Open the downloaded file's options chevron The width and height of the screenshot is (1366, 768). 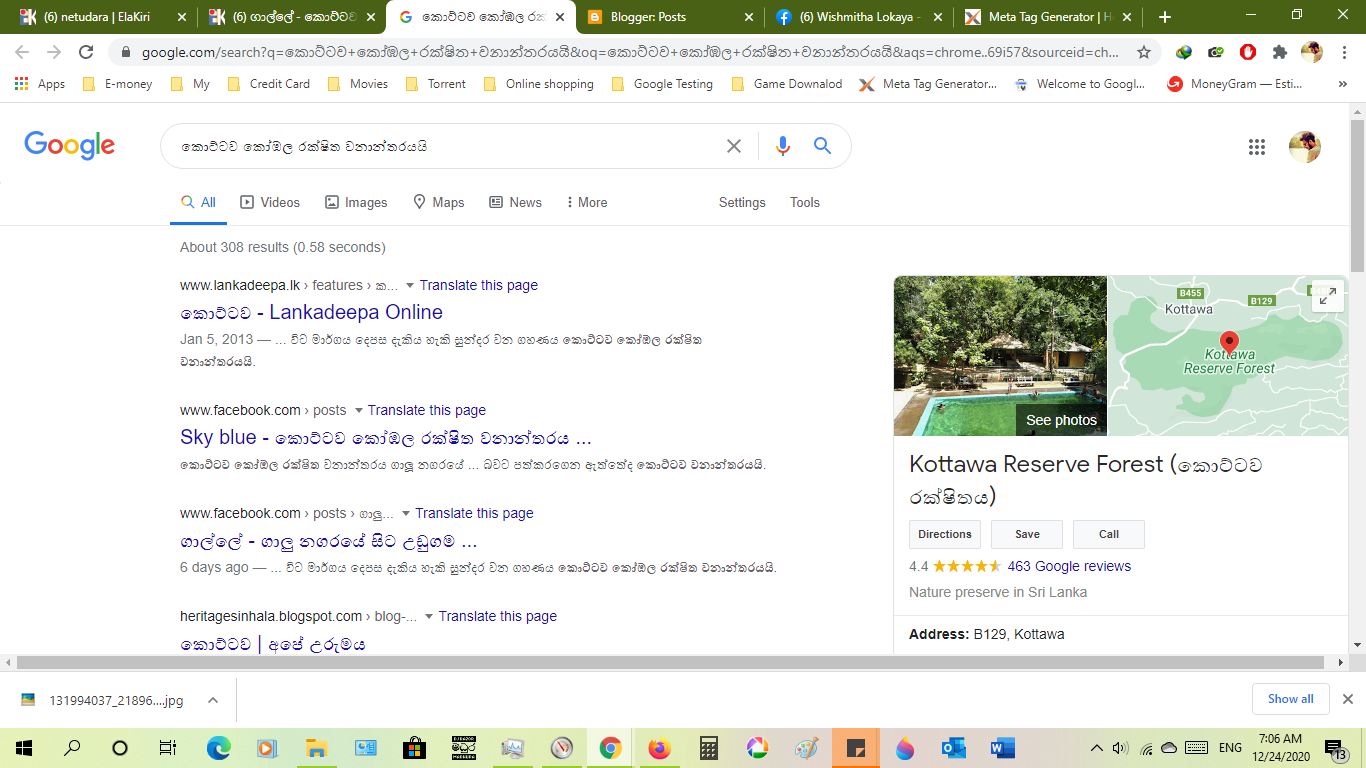[212, 700]
